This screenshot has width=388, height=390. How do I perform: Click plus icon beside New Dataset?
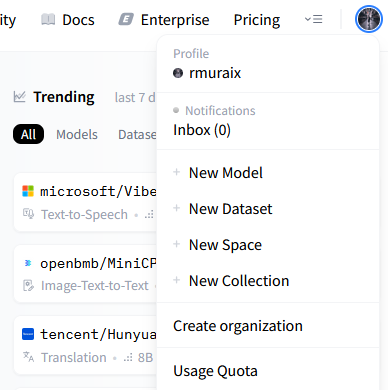[x=177, y=208]
